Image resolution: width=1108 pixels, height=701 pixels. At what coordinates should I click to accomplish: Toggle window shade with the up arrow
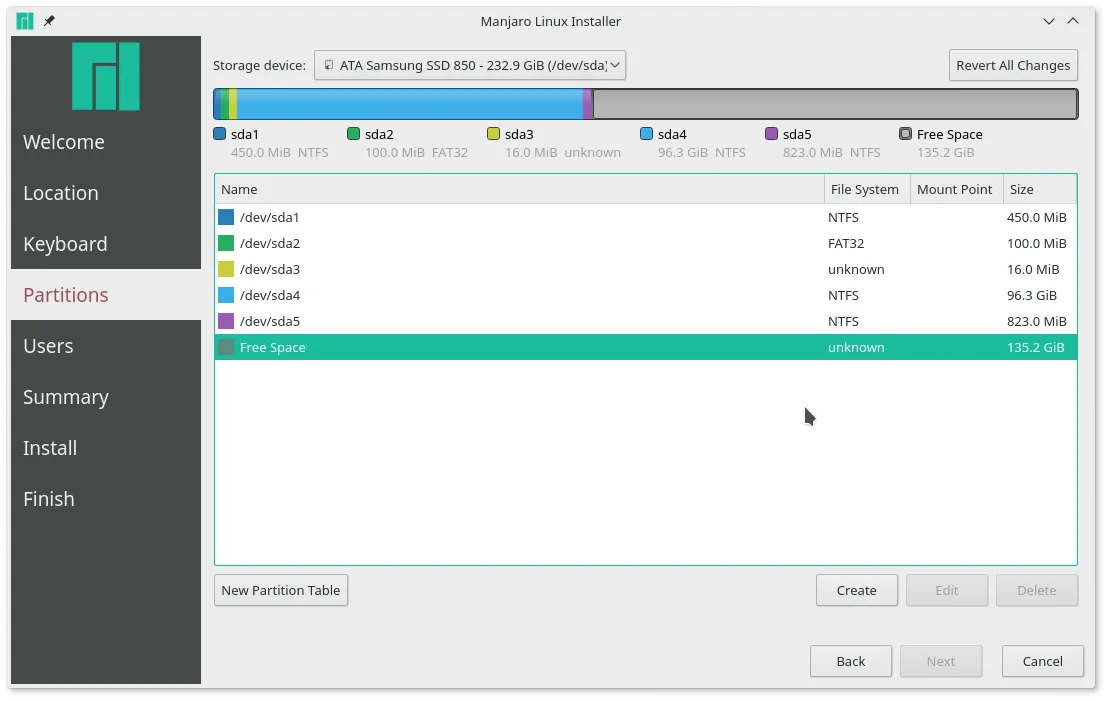point(1073,20)
